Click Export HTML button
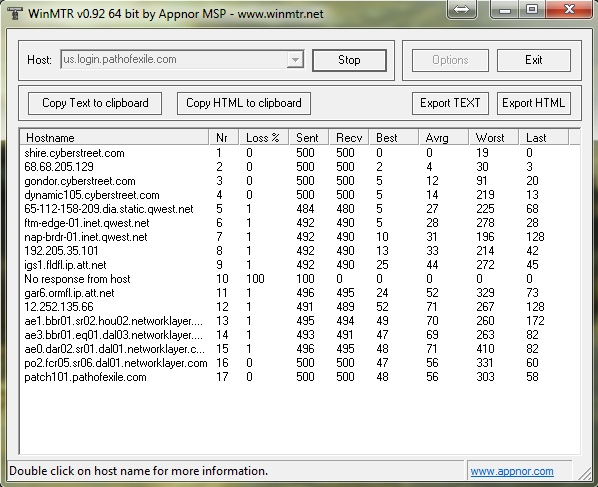Screen dimensions: 598x487 pyautogui.click(x=534, y=103)
